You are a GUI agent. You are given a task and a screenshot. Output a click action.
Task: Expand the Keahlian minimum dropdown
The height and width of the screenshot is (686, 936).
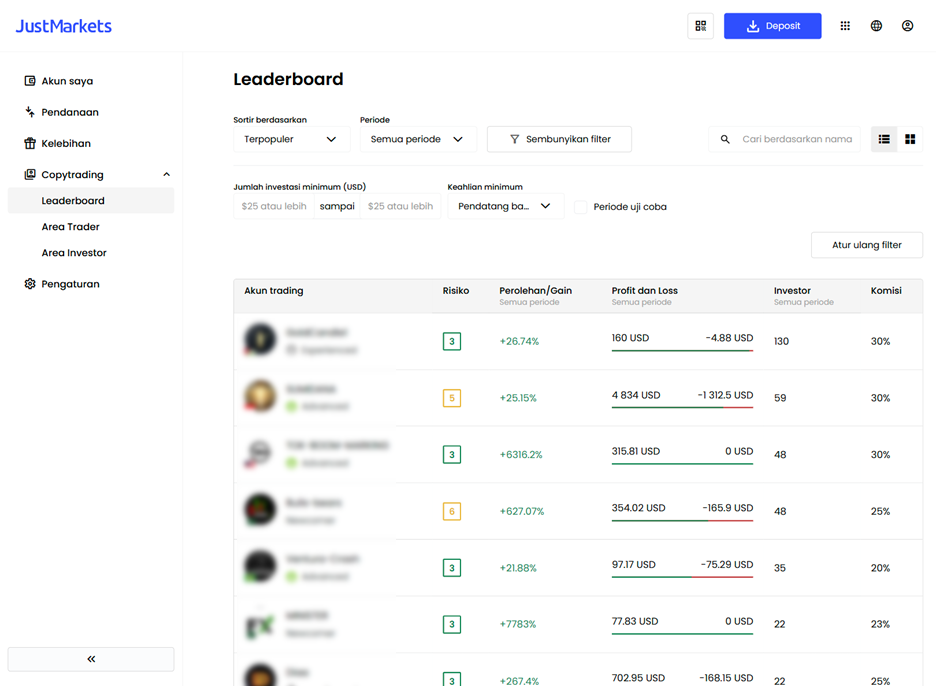coord(505,206)
